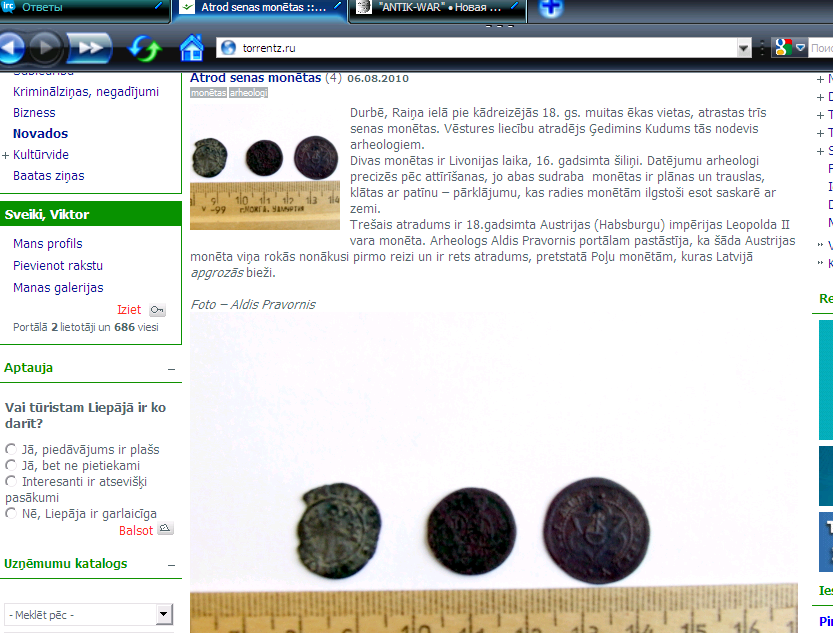Open Baatas ziņas link

(x=48, y=176)
